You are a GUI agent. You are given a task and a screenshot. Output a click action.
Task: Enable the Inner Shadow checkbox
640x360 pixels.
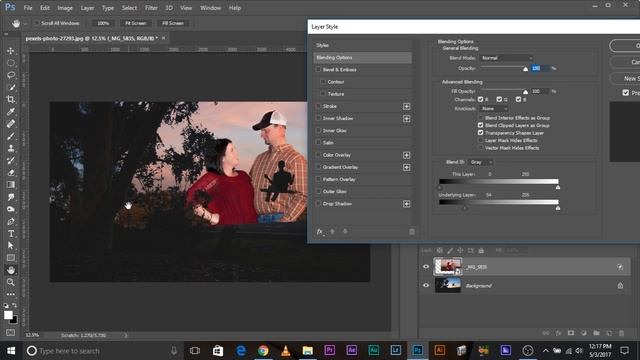(318, 118)
